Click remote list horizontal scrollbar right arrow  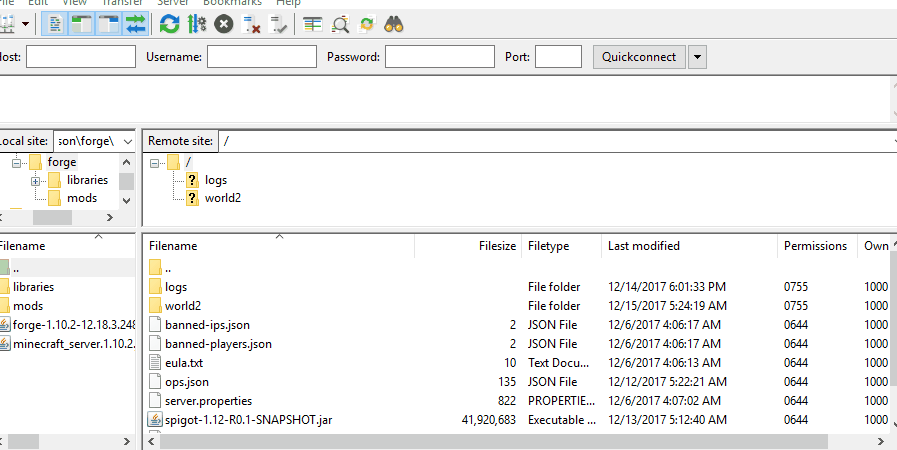coord(880,441)
